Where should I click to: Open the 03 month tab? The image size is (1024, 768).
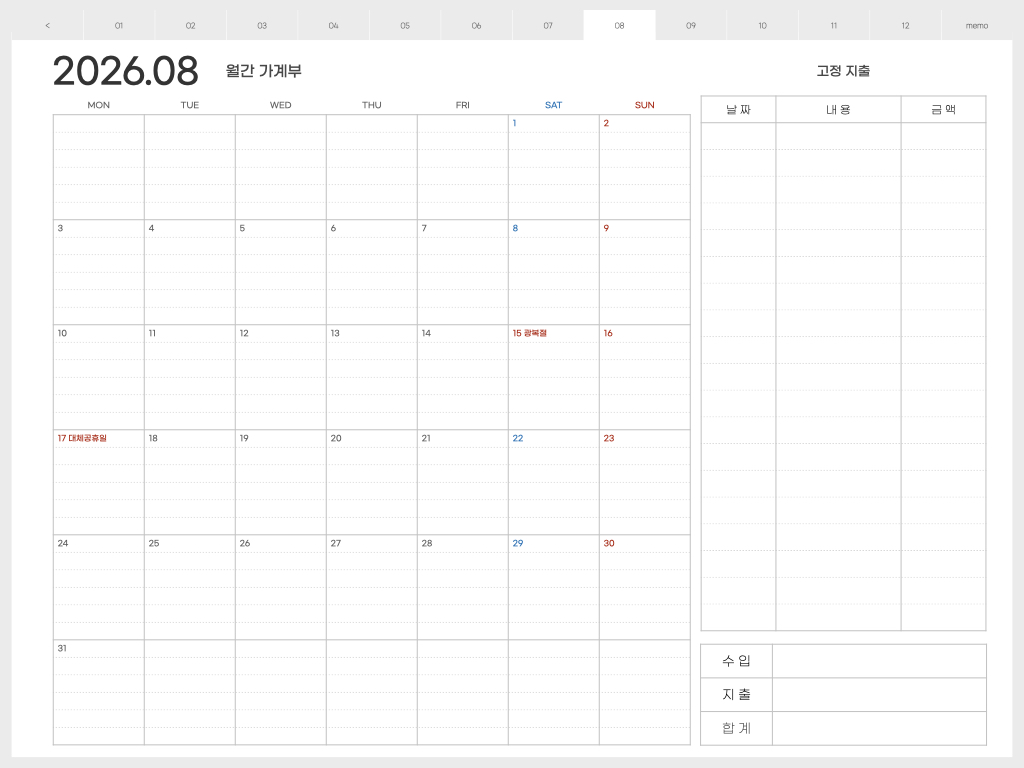262,25
